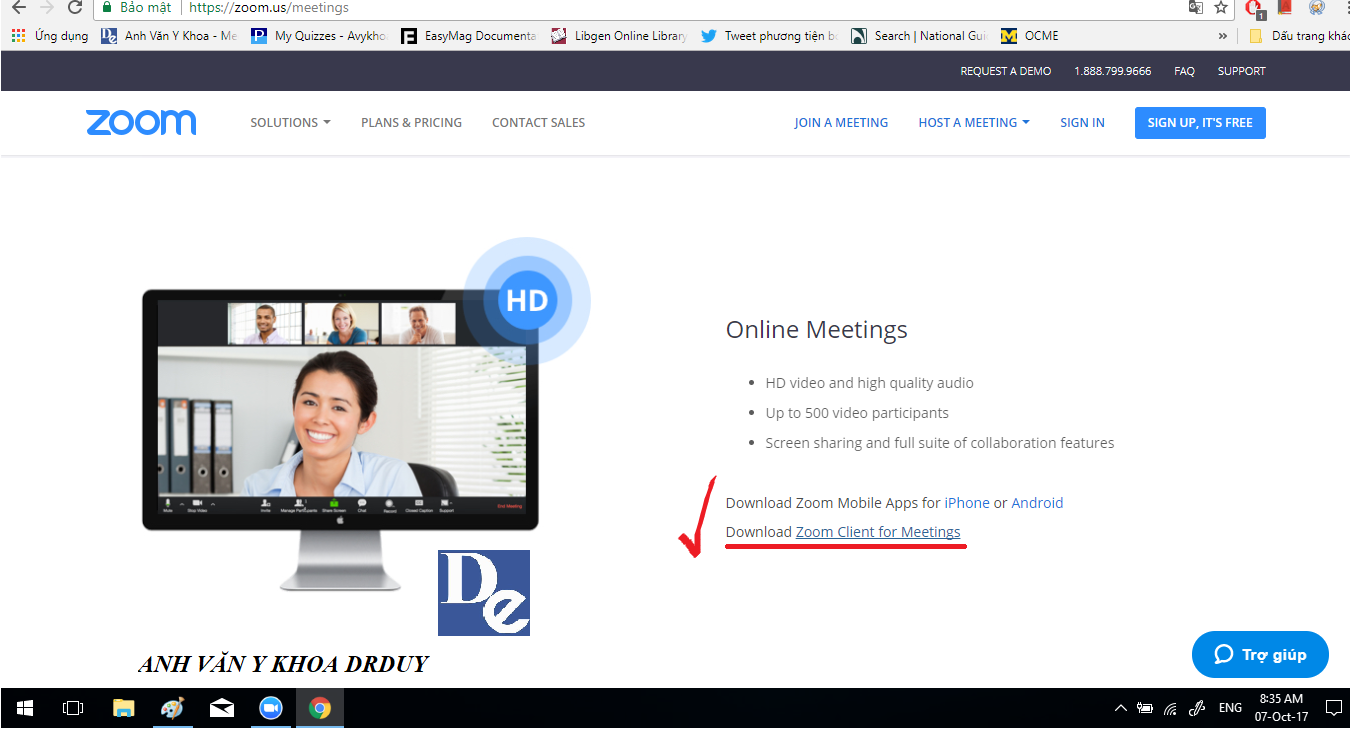Show hidden system tray icons

(x=1121, y=708)
